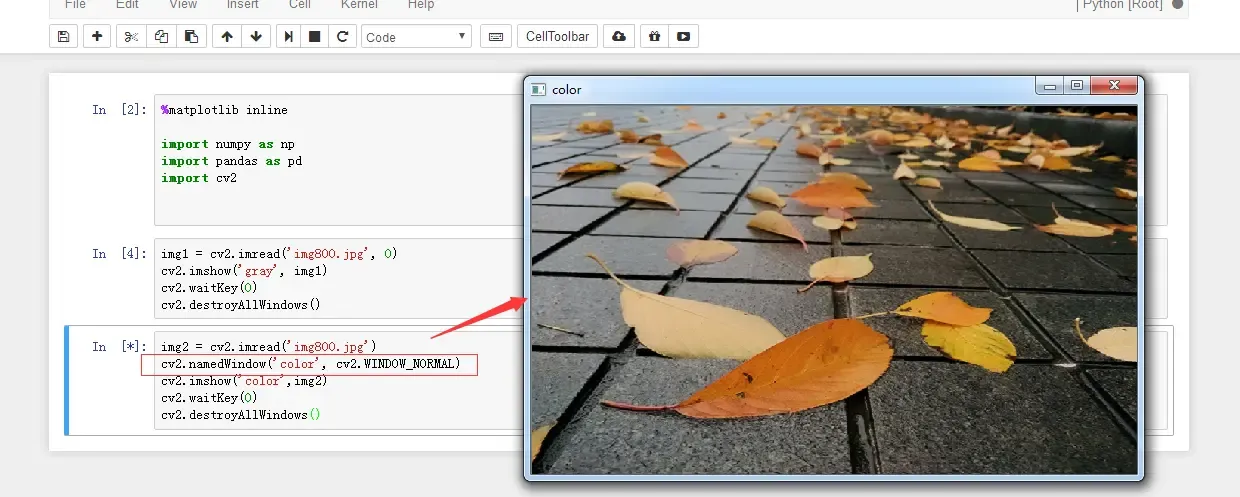Run cell and select below
This screenshot has width=1240, height=497.
pyautogui.click(x=289, y=37)
